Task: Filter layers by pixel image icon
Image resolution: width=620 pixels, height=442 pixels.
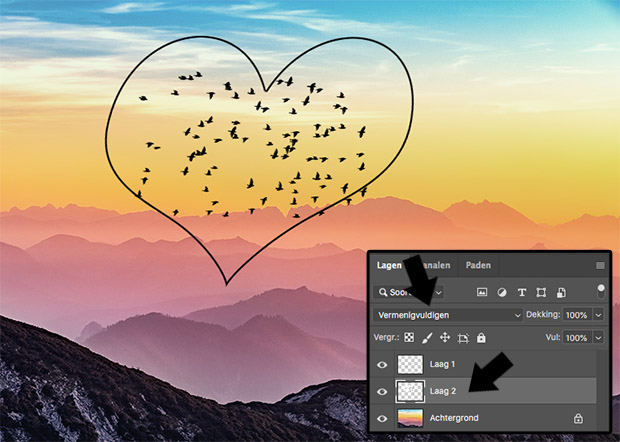Action: pos(481,292)
